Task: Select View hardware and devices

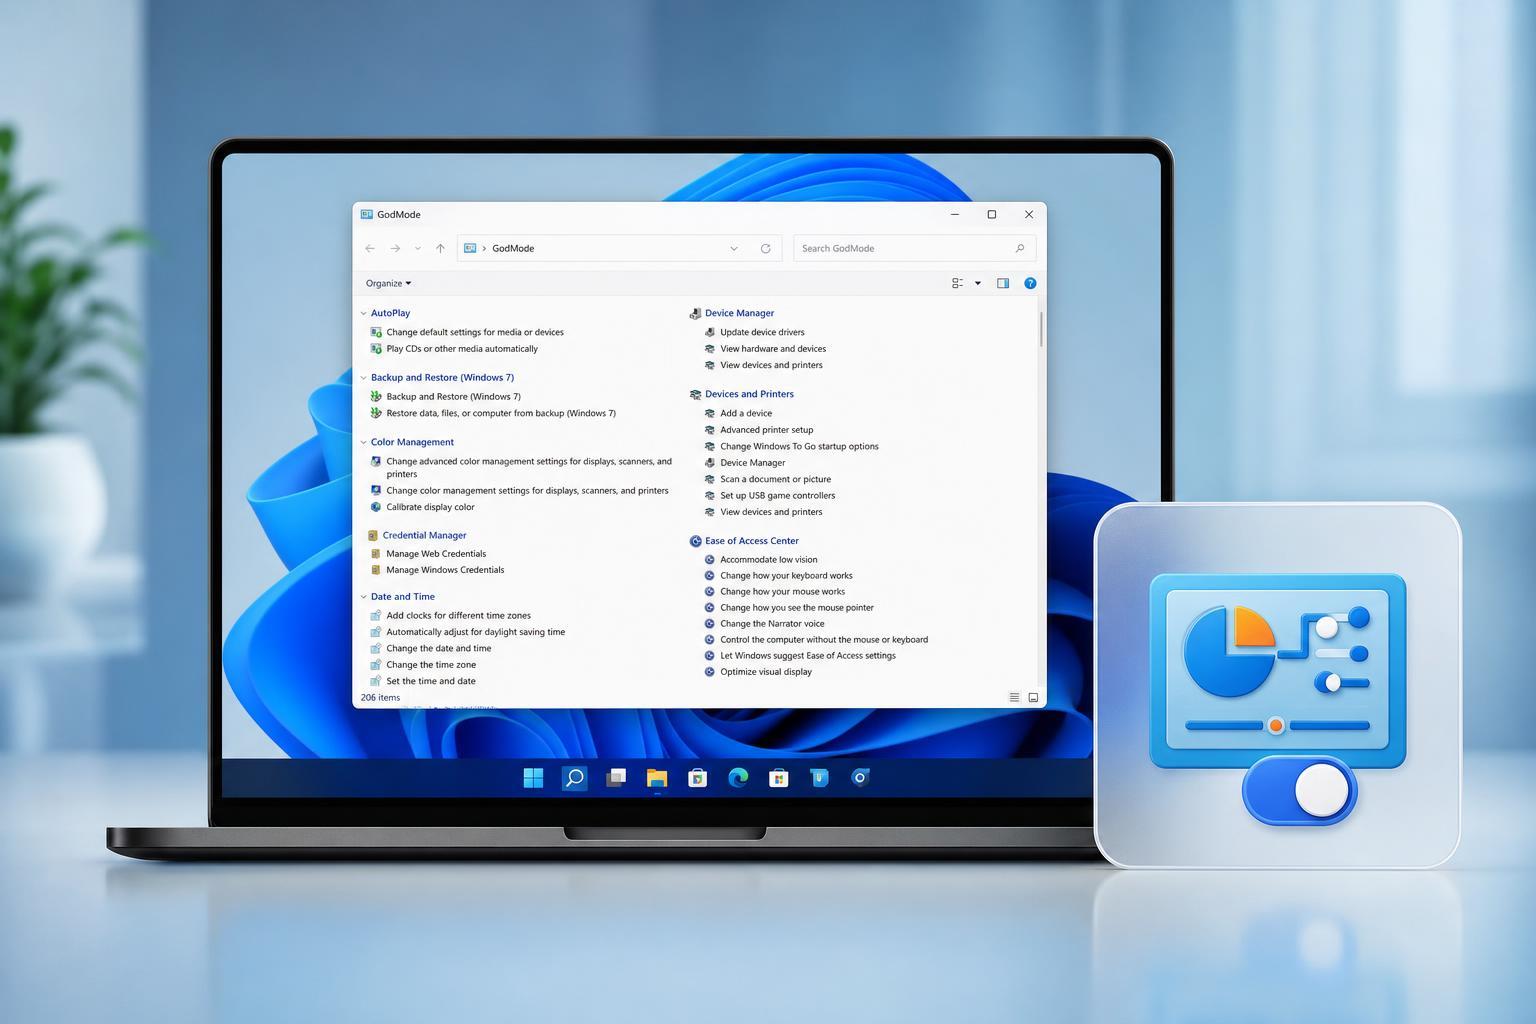Action: pos(773,349)
